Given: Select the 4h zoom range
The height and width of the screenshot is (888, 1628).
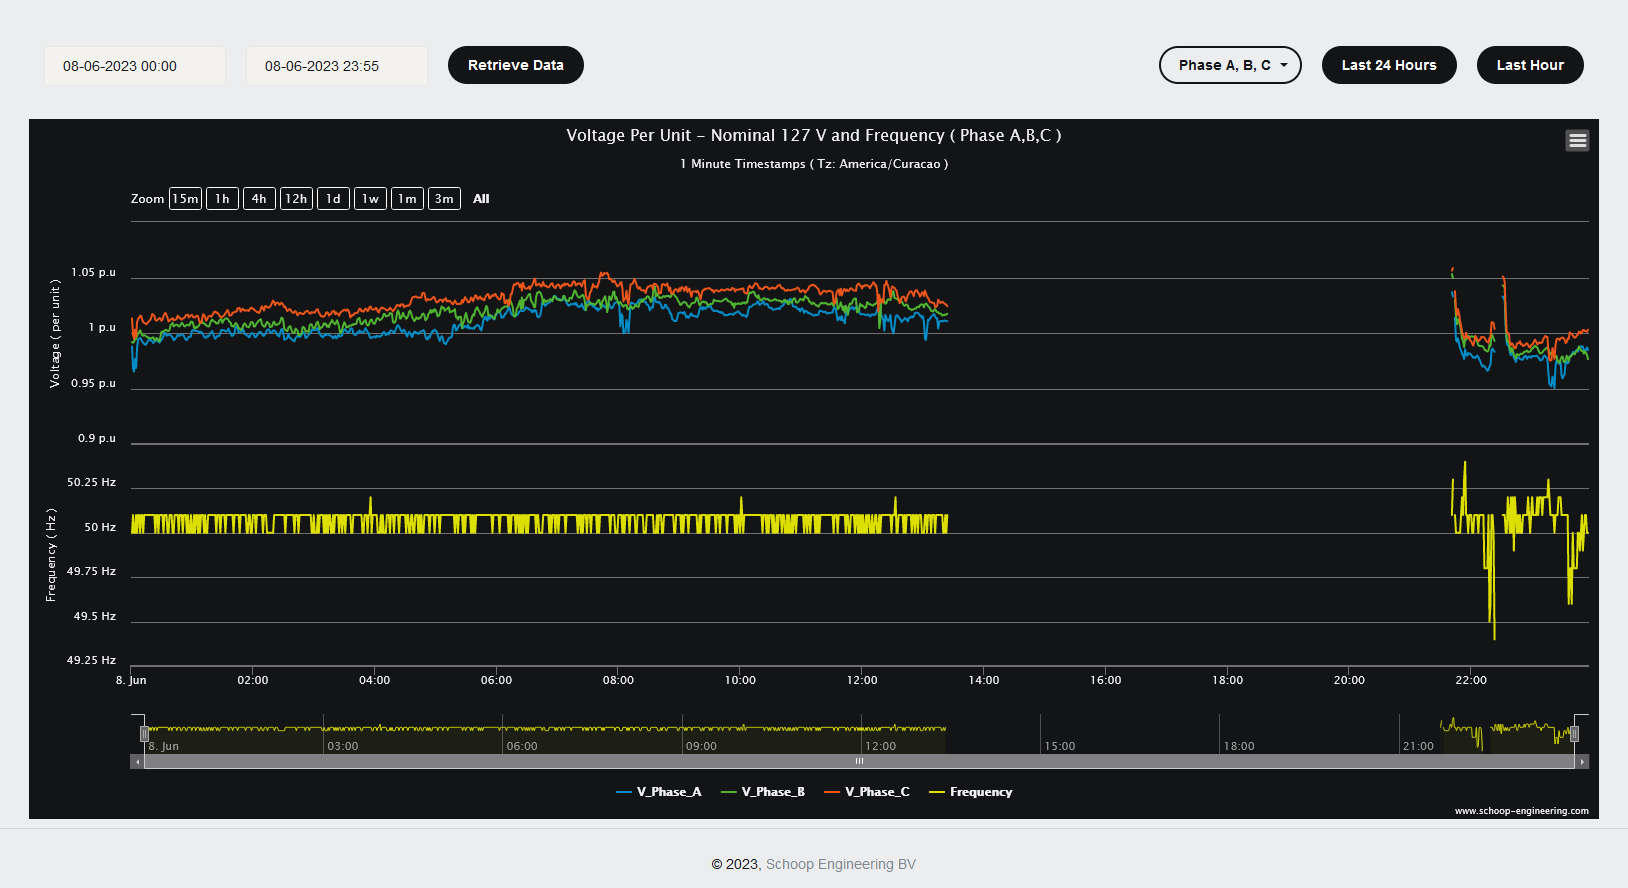Looking at the screenshot, I should click(x=259, y=199).
